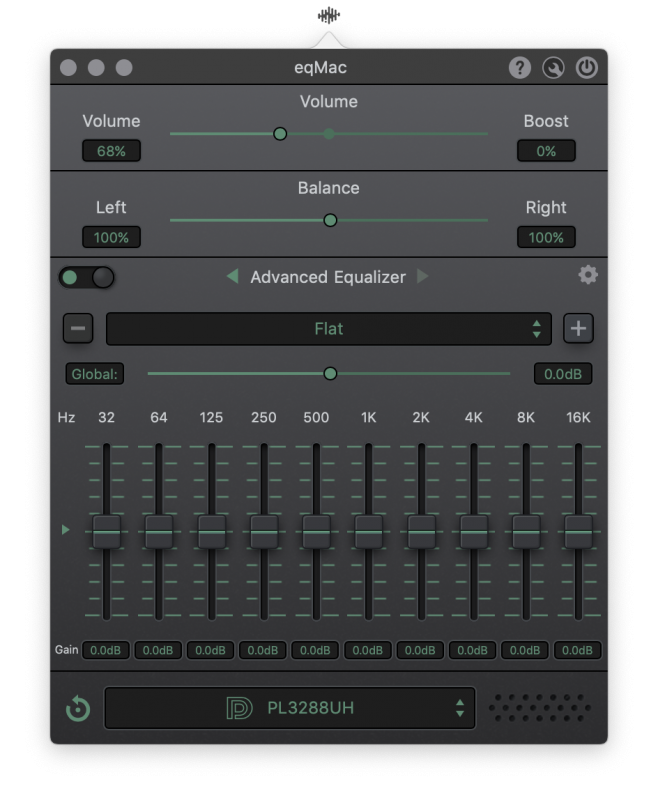Click the Global: label button

pos(94,374)
